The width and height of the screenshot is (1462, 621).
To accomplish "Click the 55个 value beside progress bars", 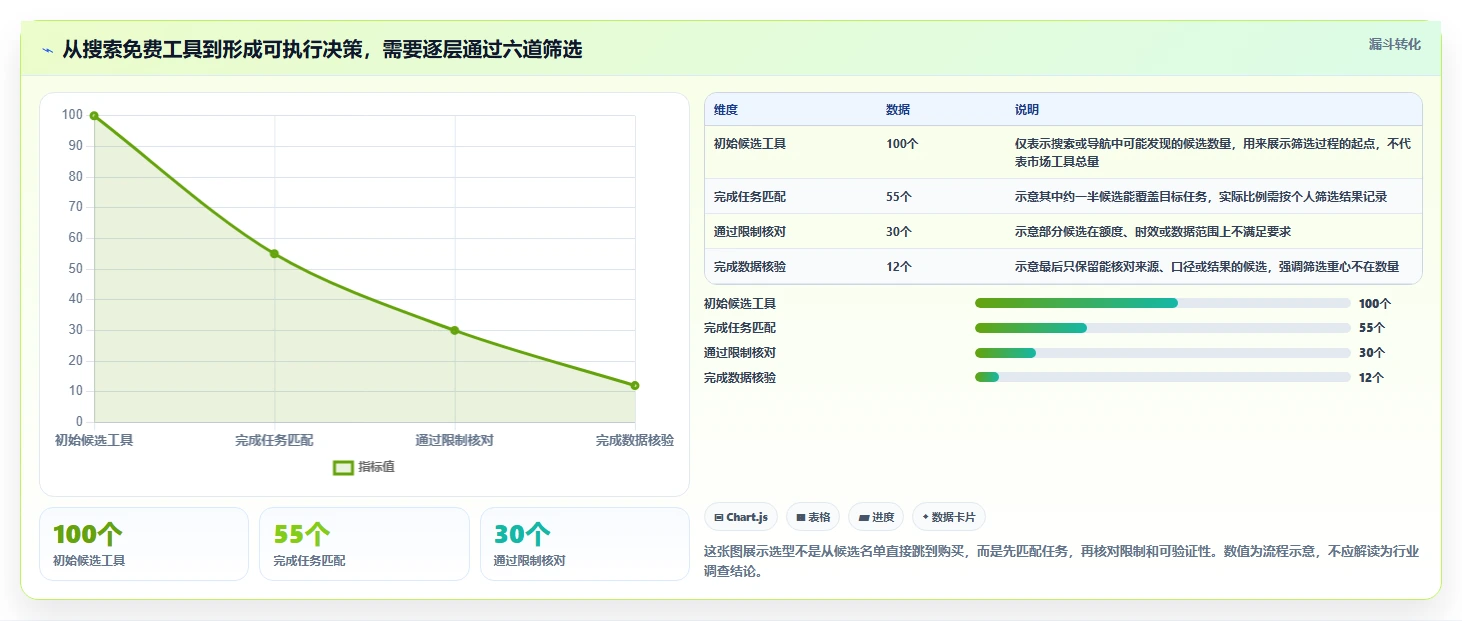I will click(1372, 328).
